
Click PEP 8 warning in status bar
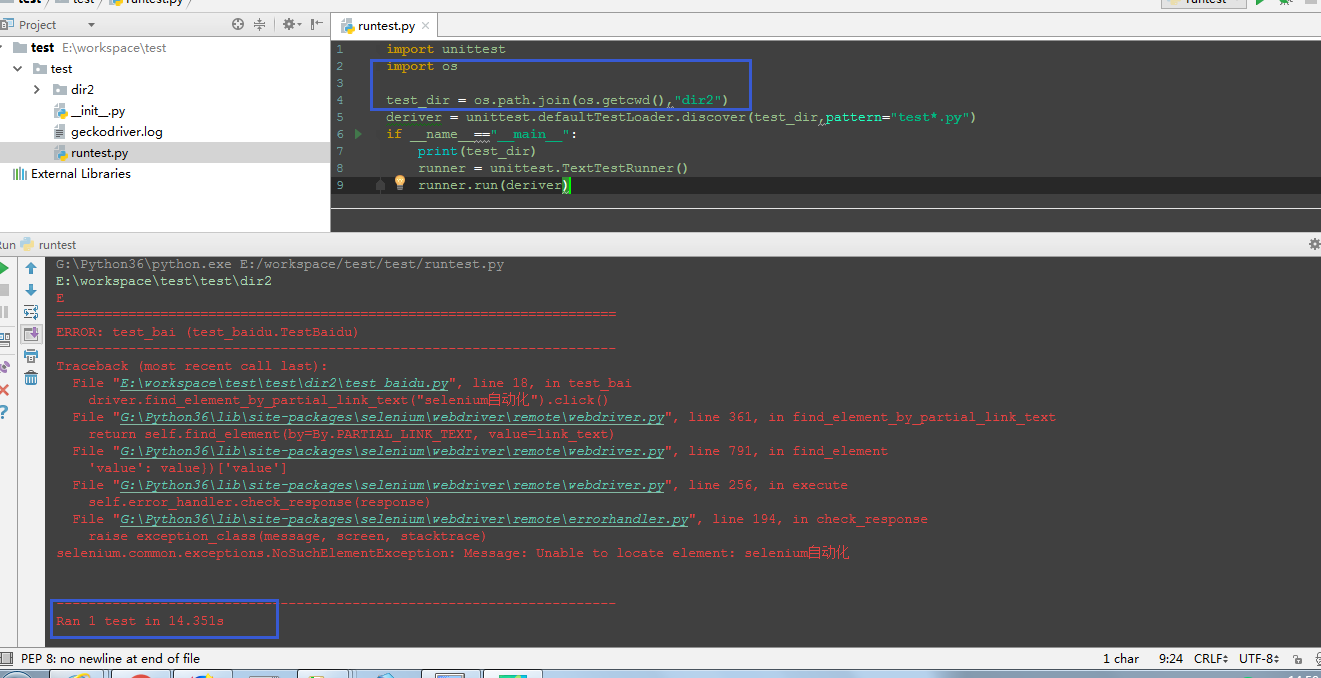pos(110,658)
